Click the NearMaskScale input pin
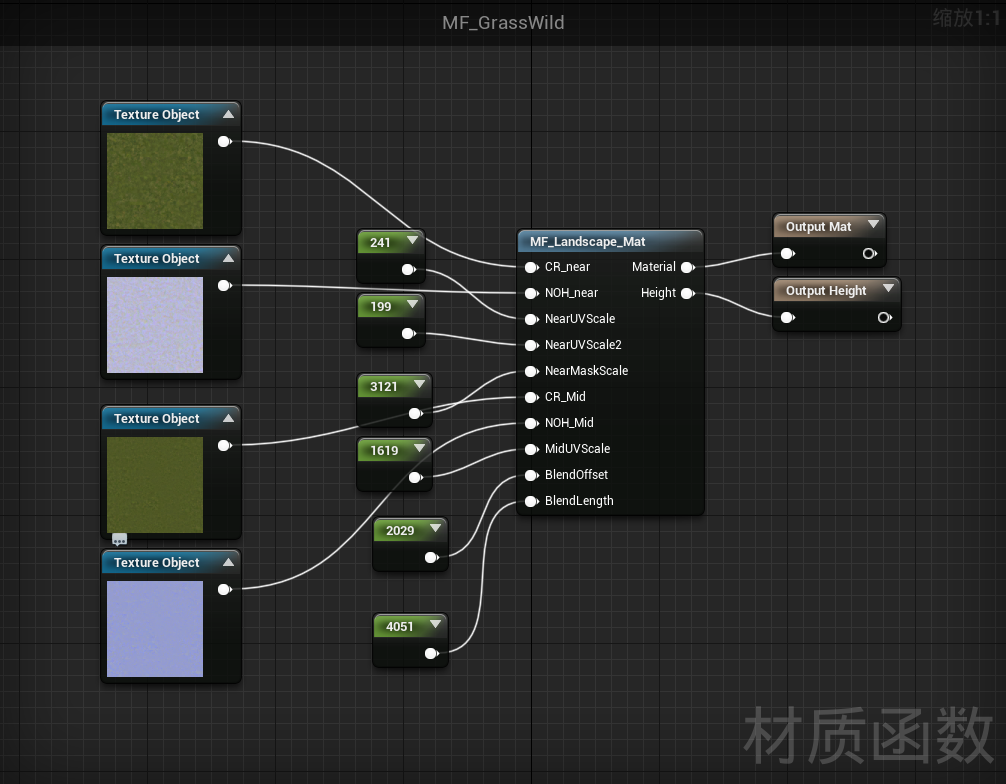 point(531,371)
